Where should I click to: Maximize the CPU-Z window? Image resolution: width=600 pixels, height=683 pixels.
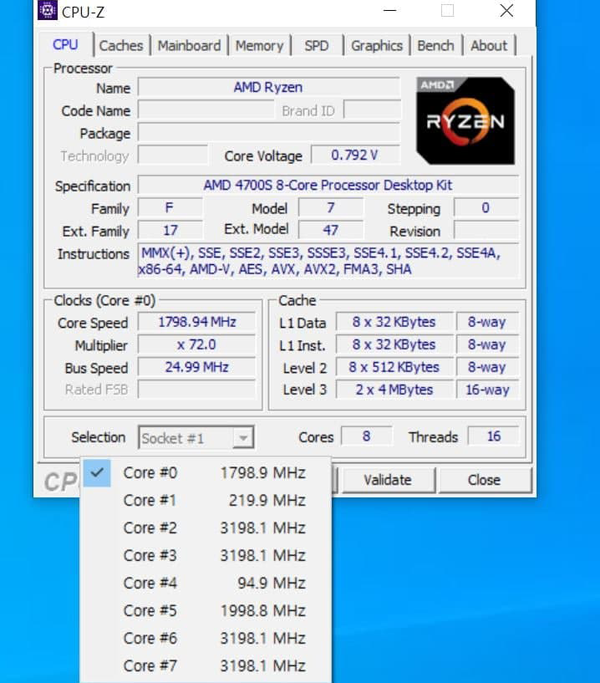point(447,12)
